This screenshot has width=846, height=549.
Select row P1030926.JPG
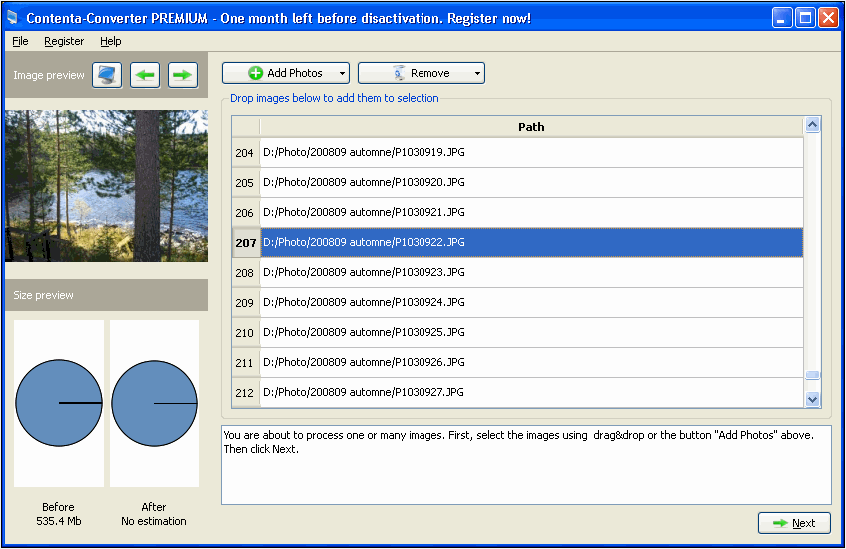click(531, 362)
